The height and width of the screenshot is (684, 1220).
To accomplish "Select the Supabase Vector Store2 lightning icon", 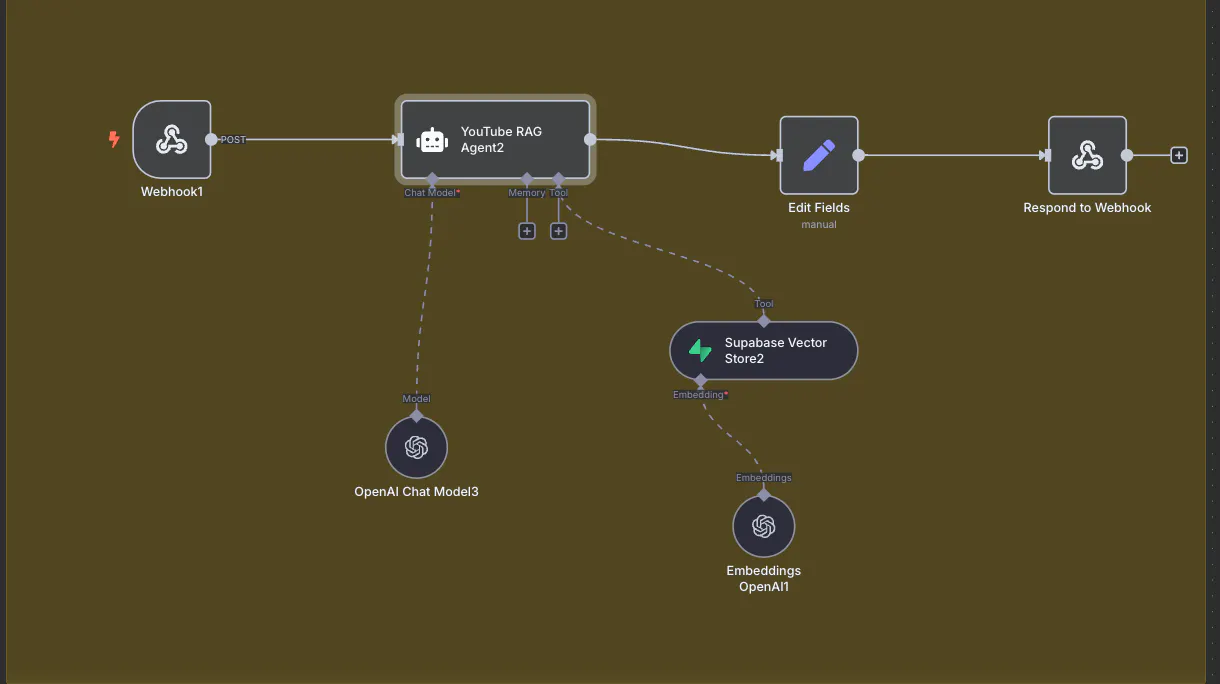I will click(700, 351).
